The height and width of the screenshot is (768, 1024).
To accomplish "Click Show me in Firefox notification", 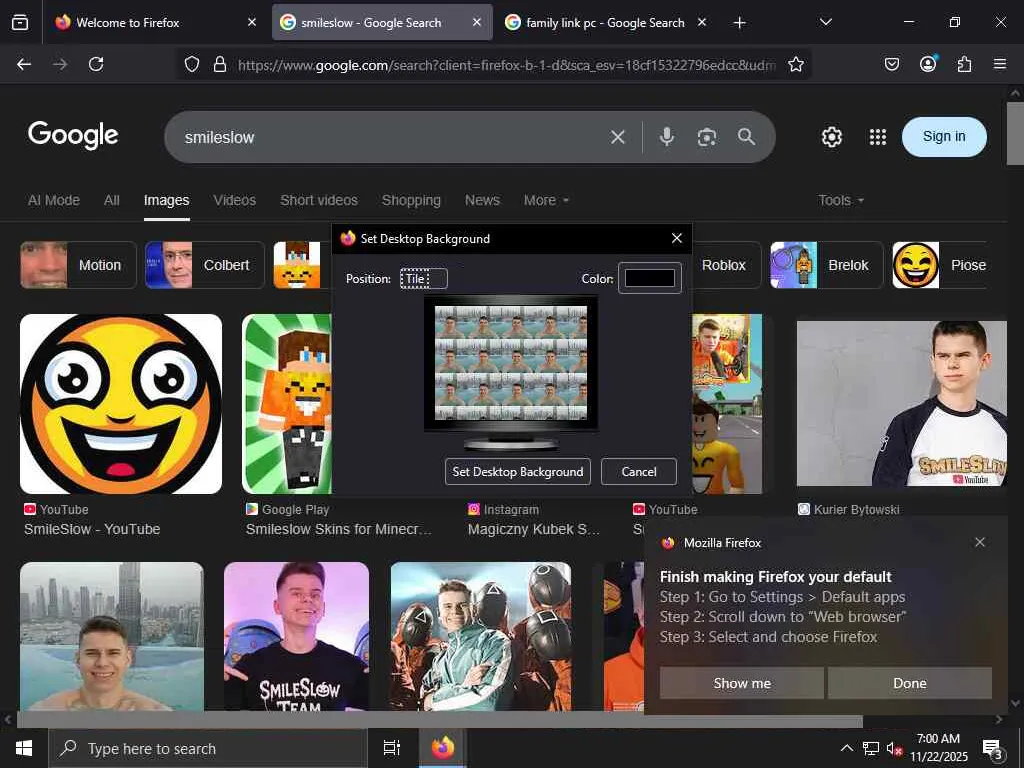I will point(742,683).
